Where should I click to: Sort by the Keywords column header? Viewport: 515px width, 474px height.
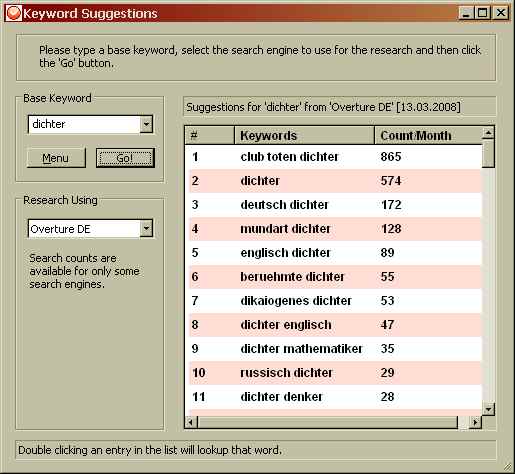tap(304, 136)
